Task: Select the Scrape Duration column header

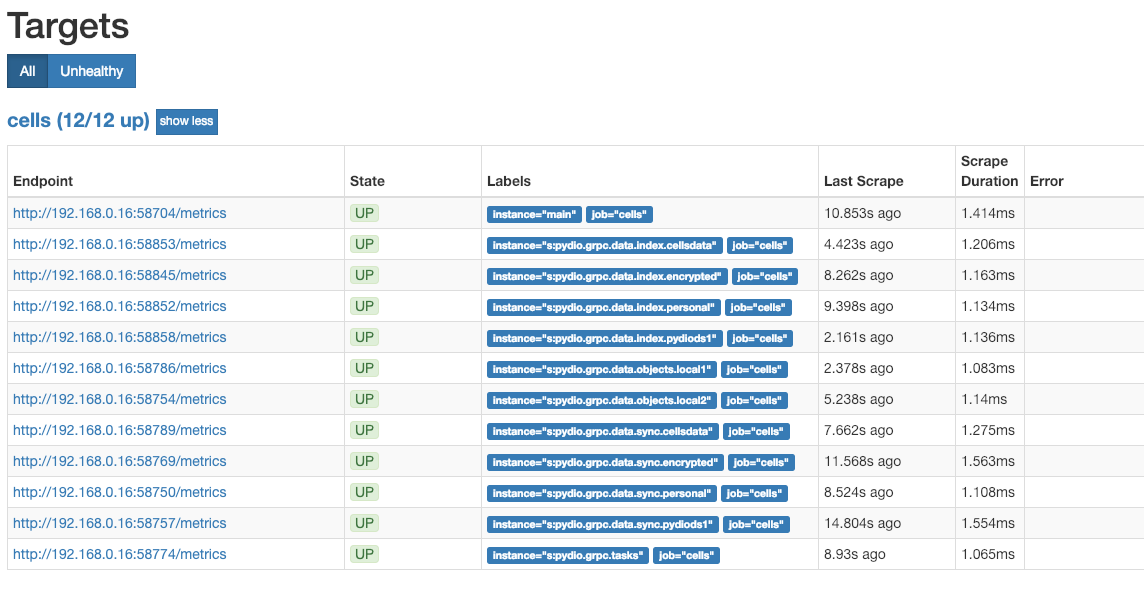Action: click(x=989, y=171)
